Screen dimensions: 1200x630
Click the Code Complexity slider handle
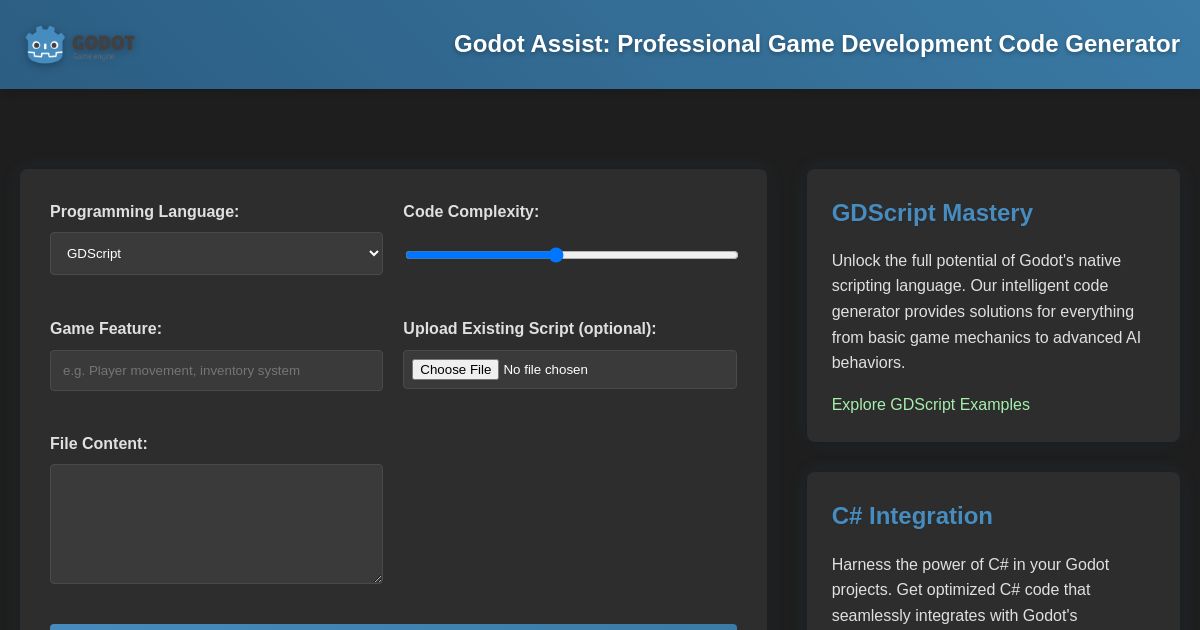[556, 255]
